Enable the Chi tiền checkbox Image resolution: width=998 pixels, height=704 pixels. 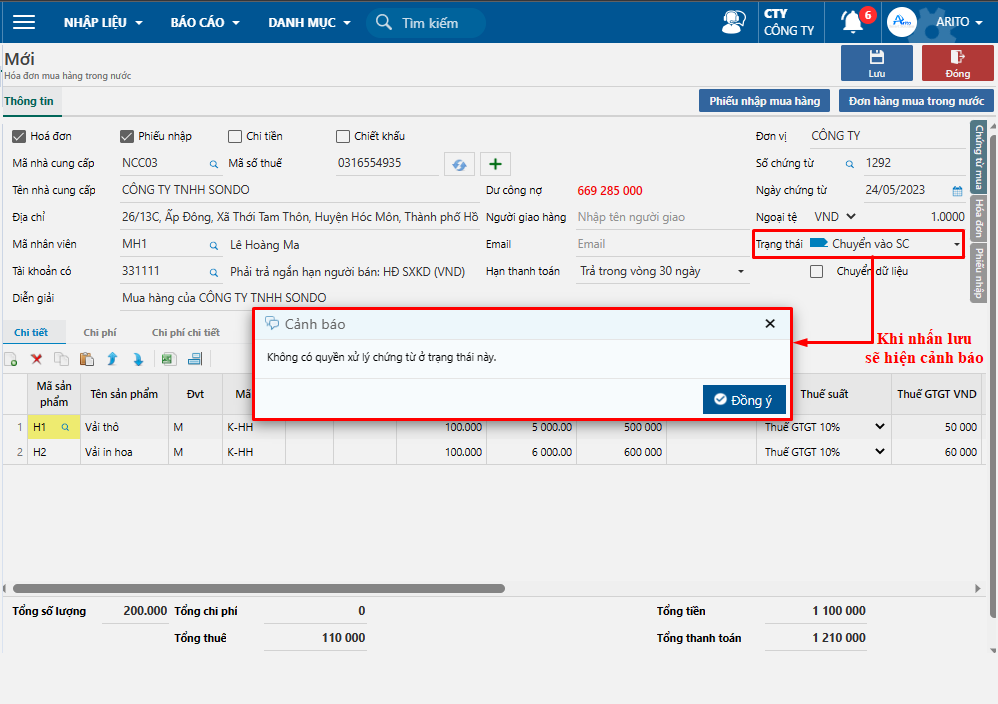point(235,136)
